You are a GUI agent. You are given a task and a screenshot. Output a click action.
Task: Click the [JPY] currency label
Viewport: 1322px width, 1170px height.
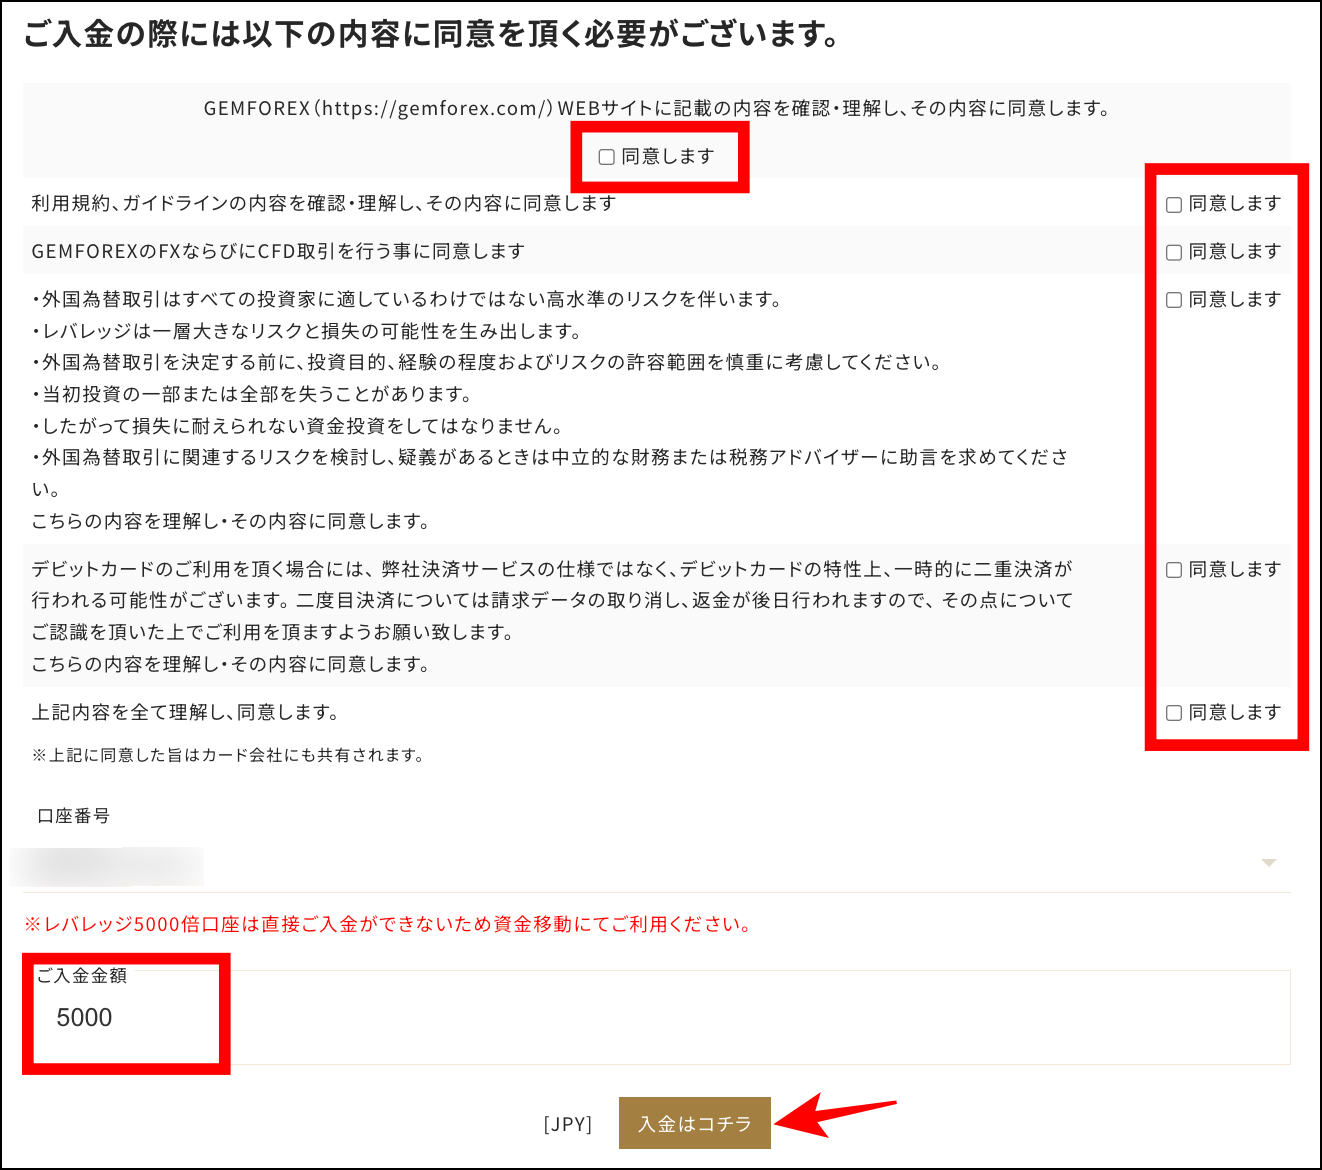(566, 1123)
